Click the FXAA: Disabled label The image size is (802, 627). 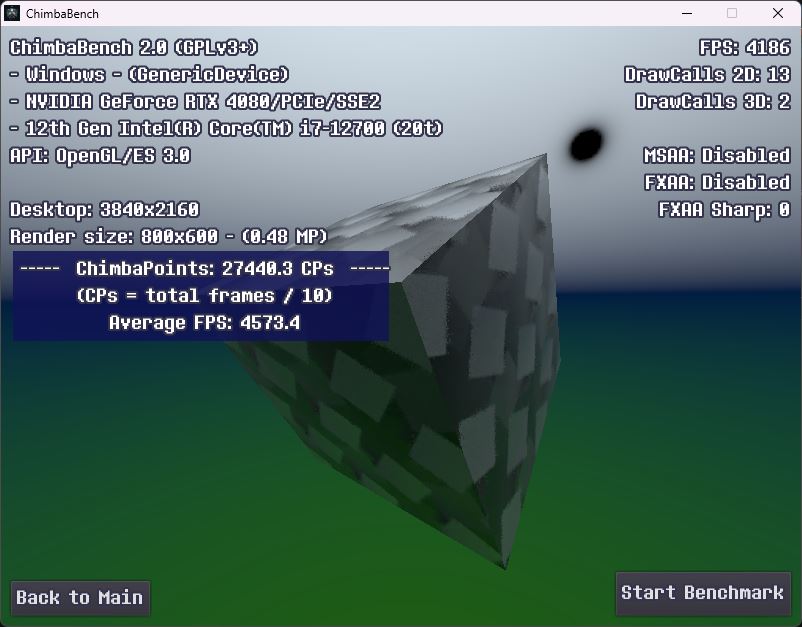click(717, 183)
